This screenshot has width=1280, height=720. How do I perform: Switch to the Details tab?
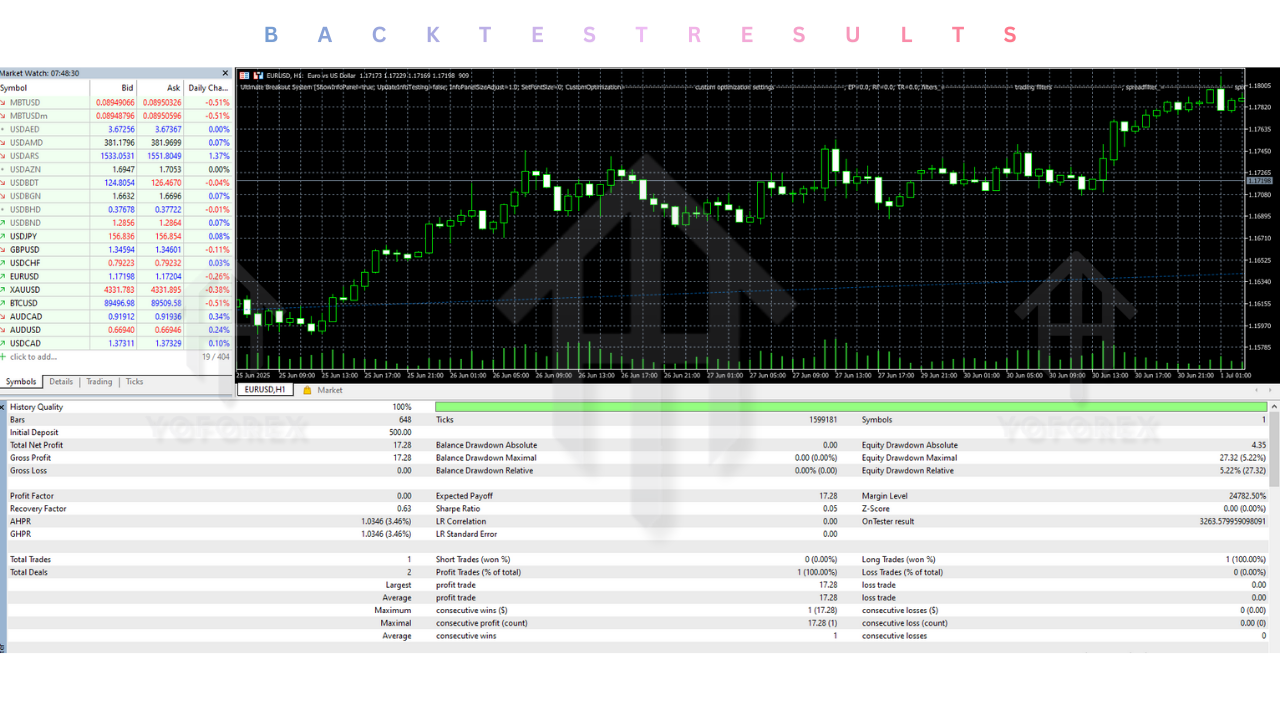tap(61, 382)
